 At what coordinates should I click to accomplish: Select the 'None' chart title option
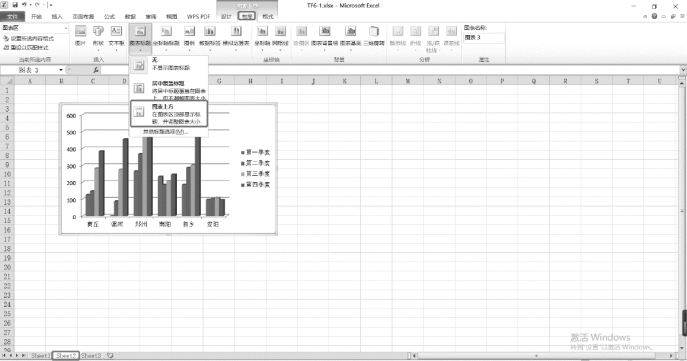click(169, 64)
